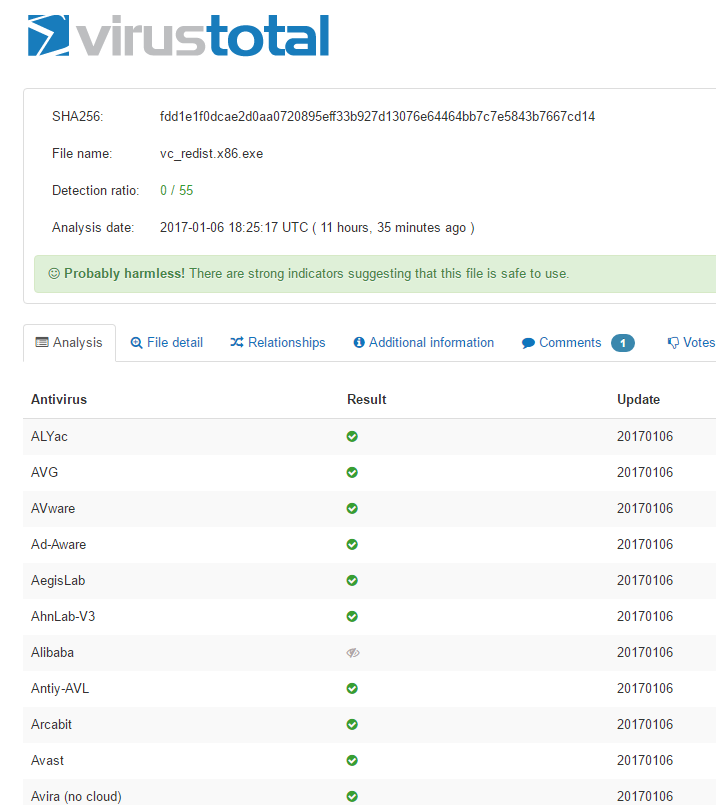Click the Result column header
Image resolution: width=716 pixels, height=805 pixels.
pyautogui.click(x=366, y=399)
